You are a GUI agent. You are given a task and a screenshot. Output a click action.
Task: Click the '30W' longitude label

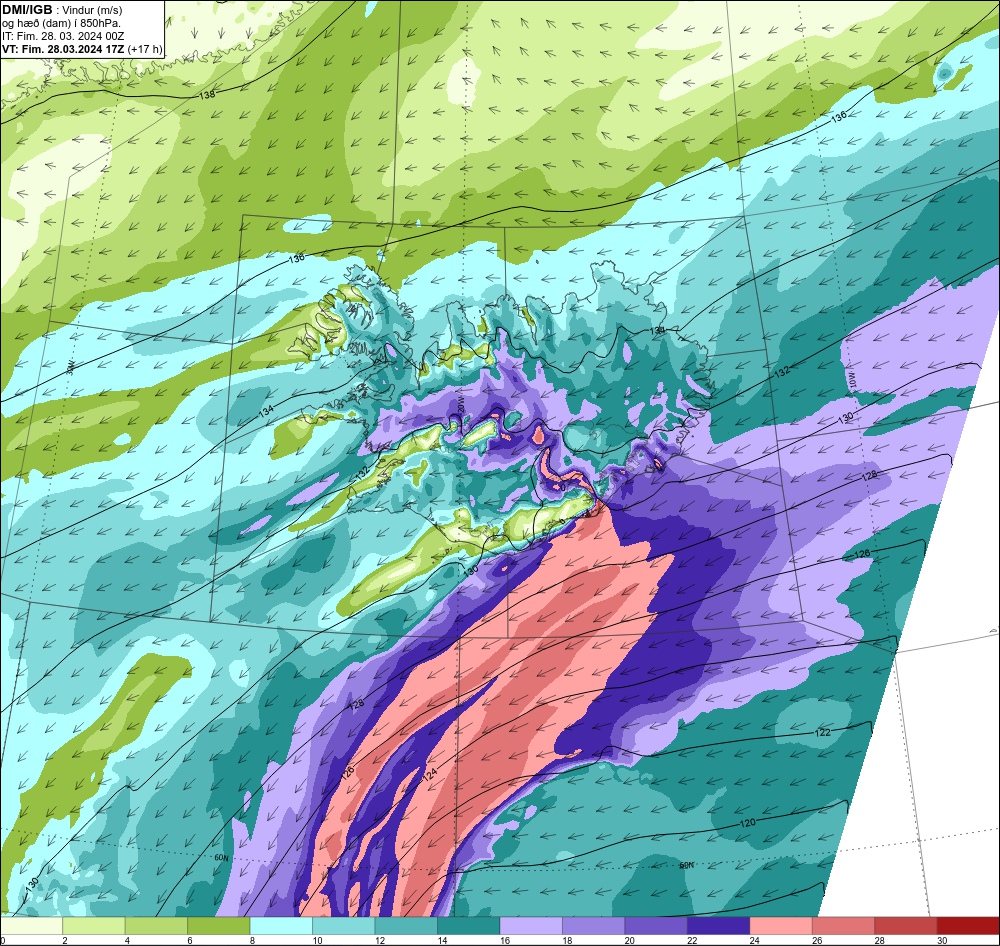click(70, 367)
